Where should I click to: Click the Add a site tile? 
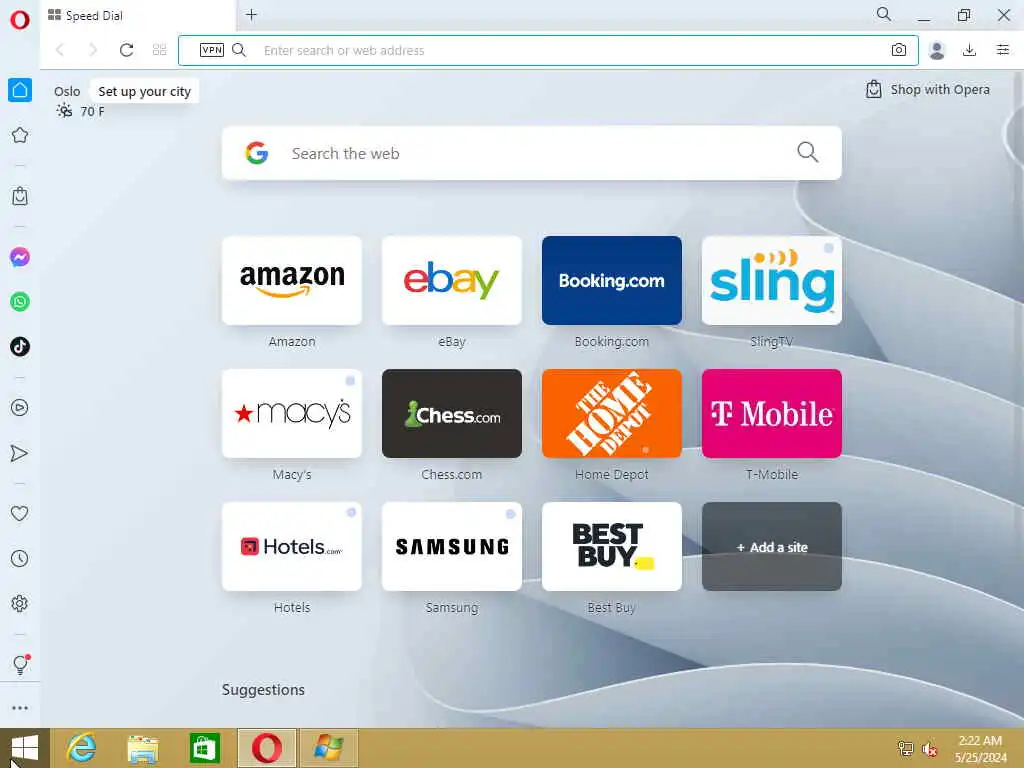[x=772, y=547]
